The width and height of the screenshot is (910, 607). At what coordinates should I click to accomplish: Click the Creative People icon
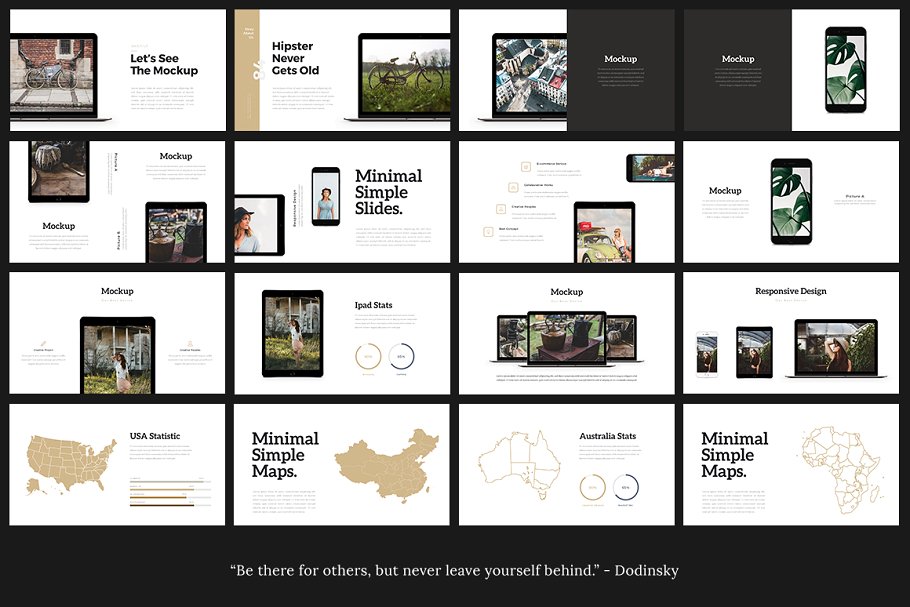click(x=501, y=209)
